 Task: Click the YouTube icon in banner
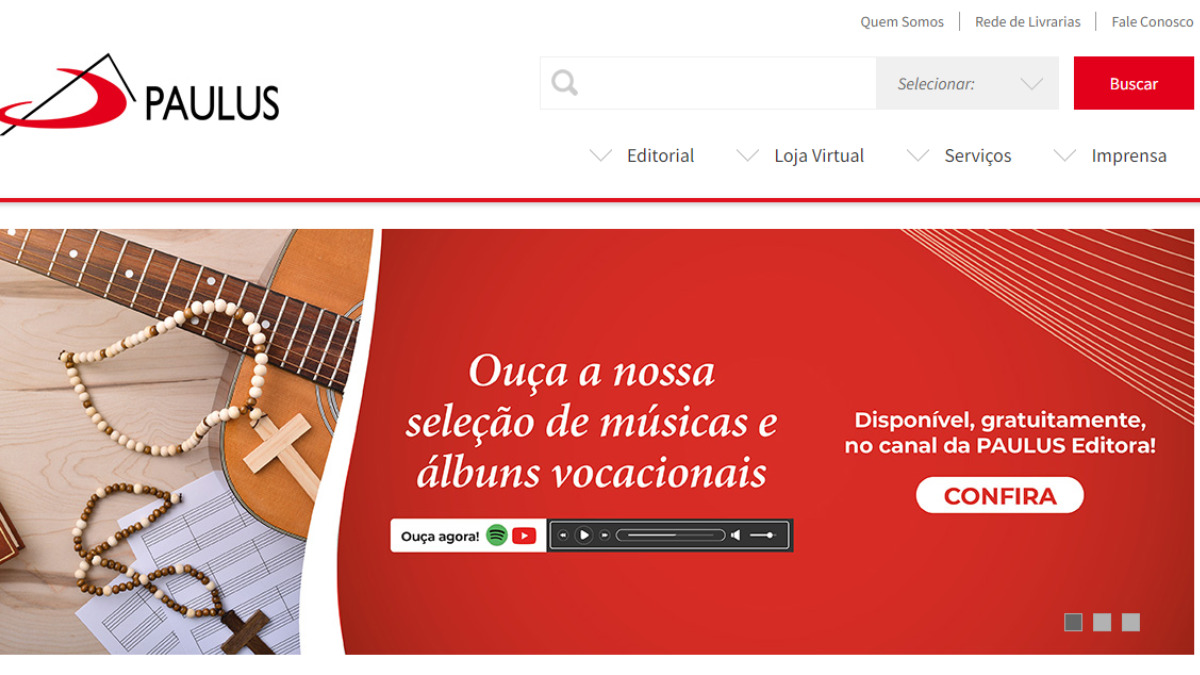(x=524, y=536)
